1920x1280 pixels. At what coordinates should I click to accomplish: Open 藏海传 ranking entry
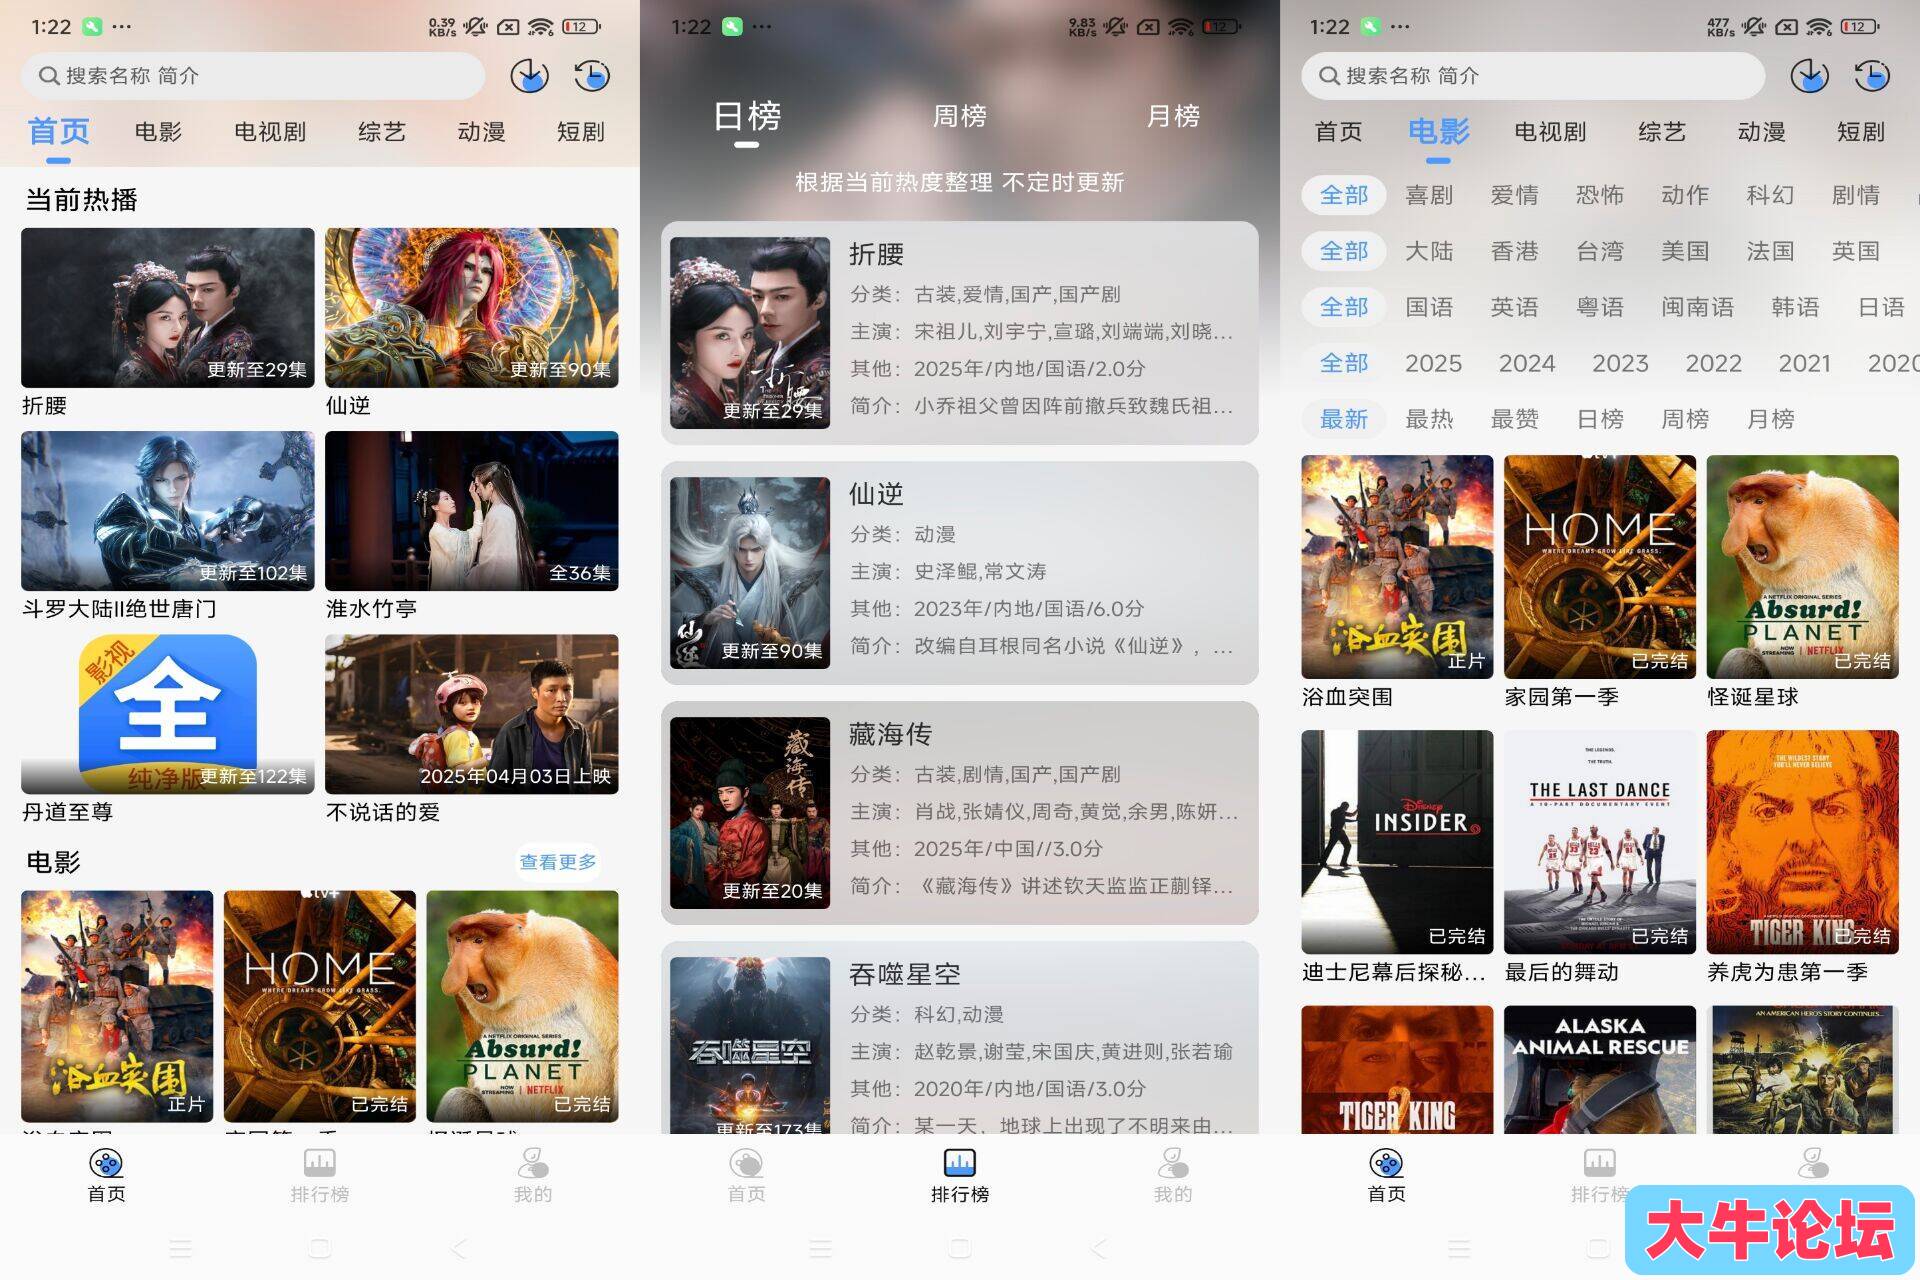959,812
